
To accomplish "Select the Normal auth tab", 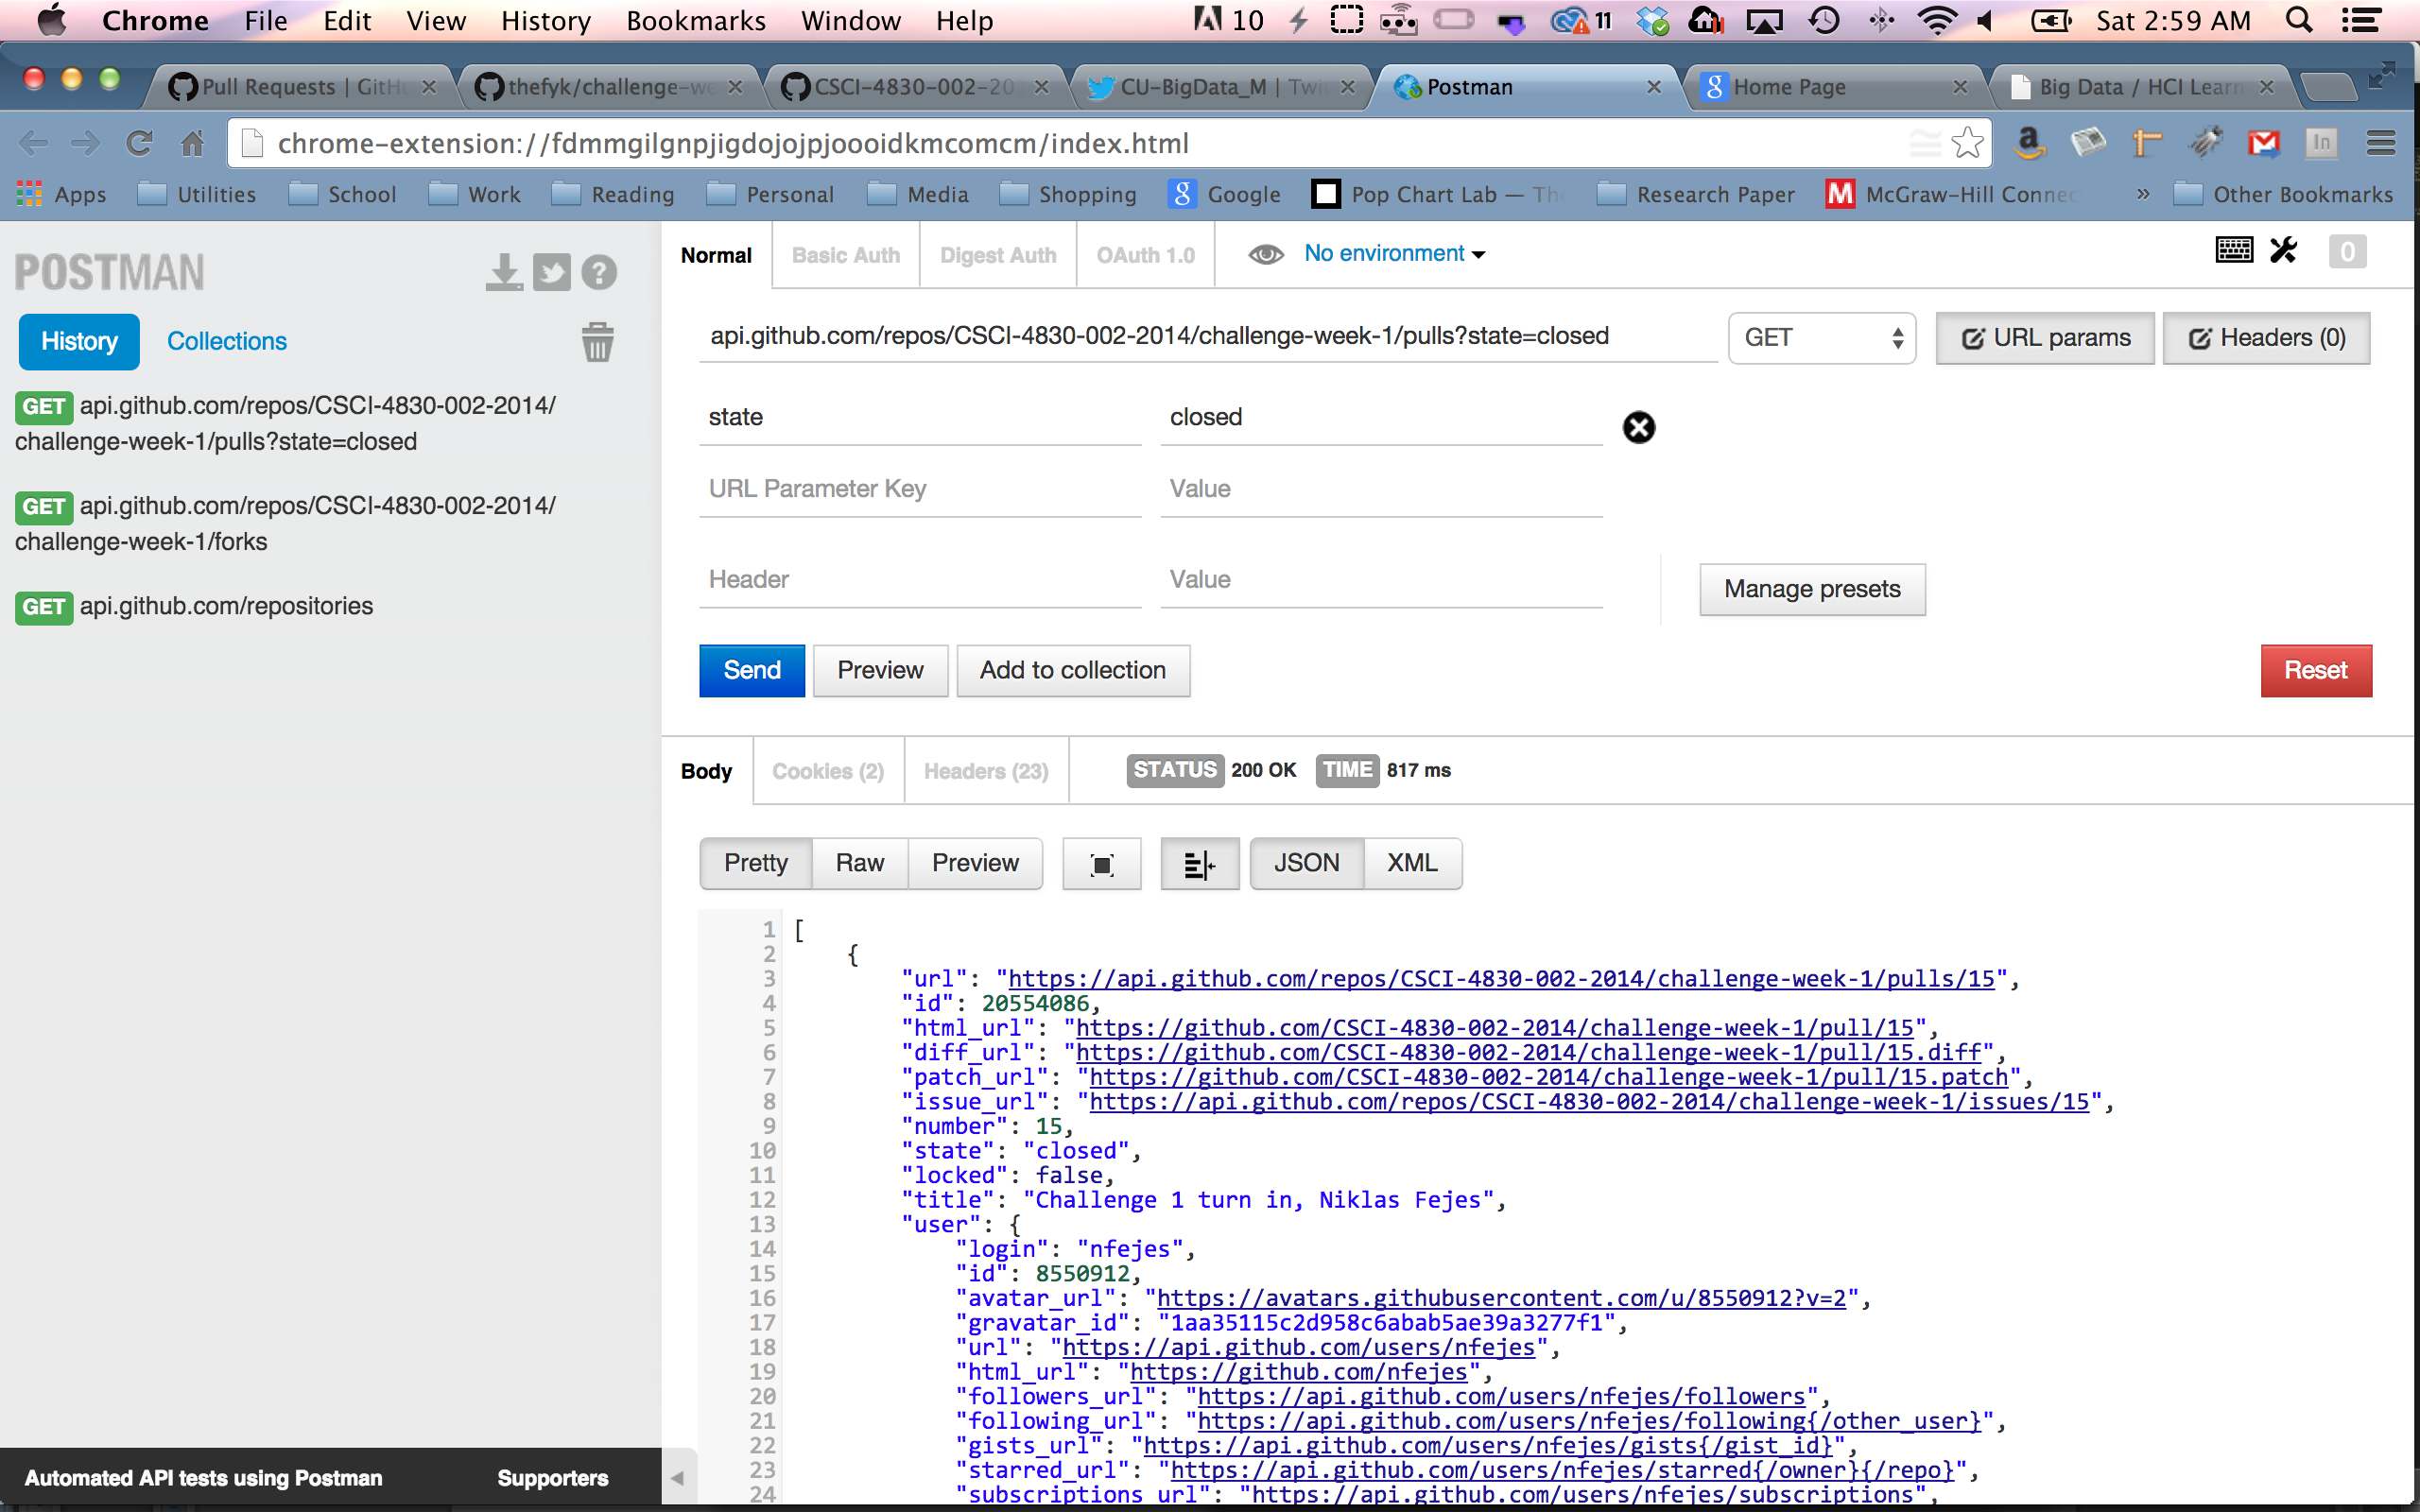I will pyautogui.click(x=716, y=255).
